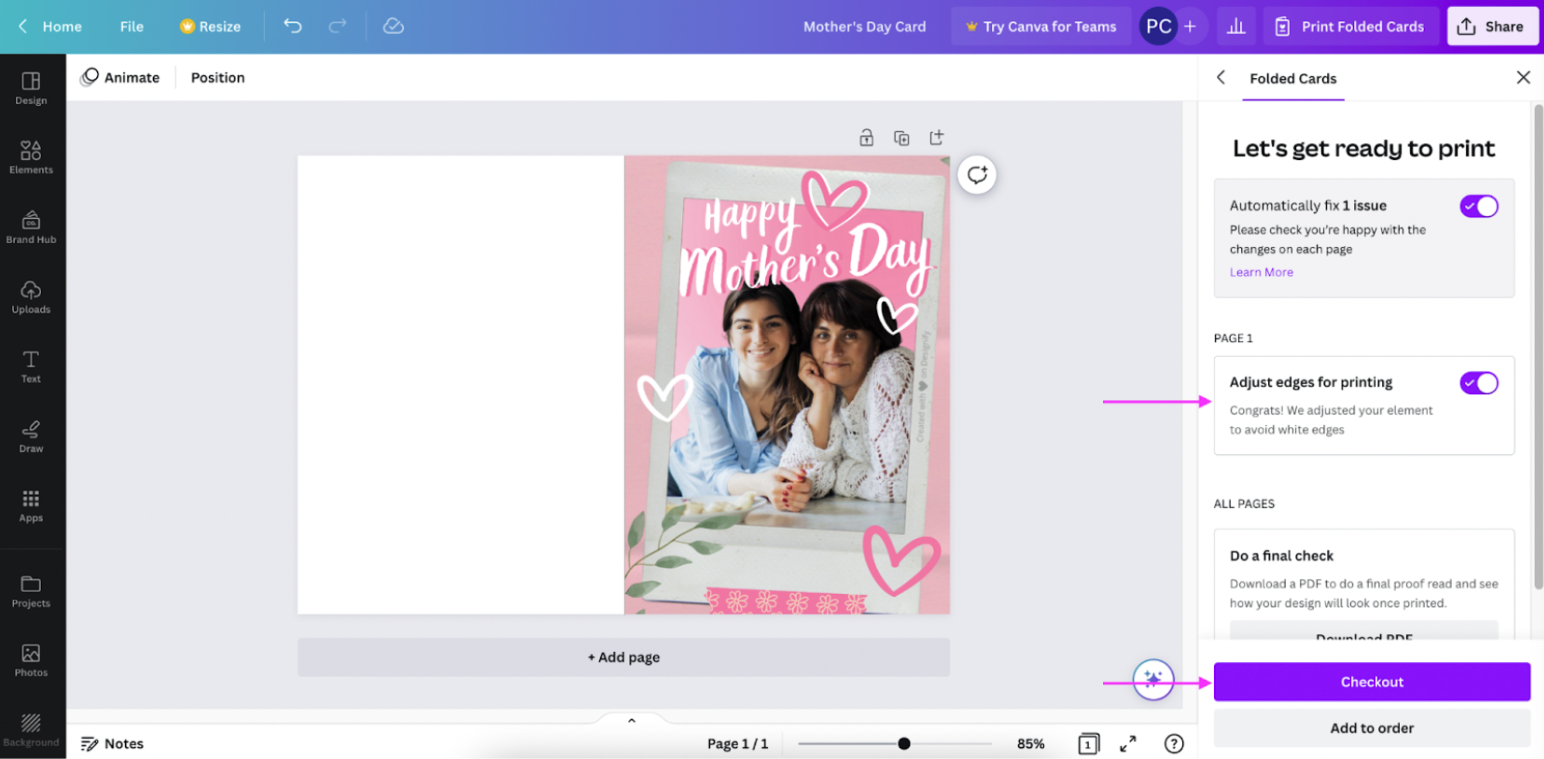This screenshot has height=759, width=1544.
Task: Open the Resize option
Action: point(210,26)
